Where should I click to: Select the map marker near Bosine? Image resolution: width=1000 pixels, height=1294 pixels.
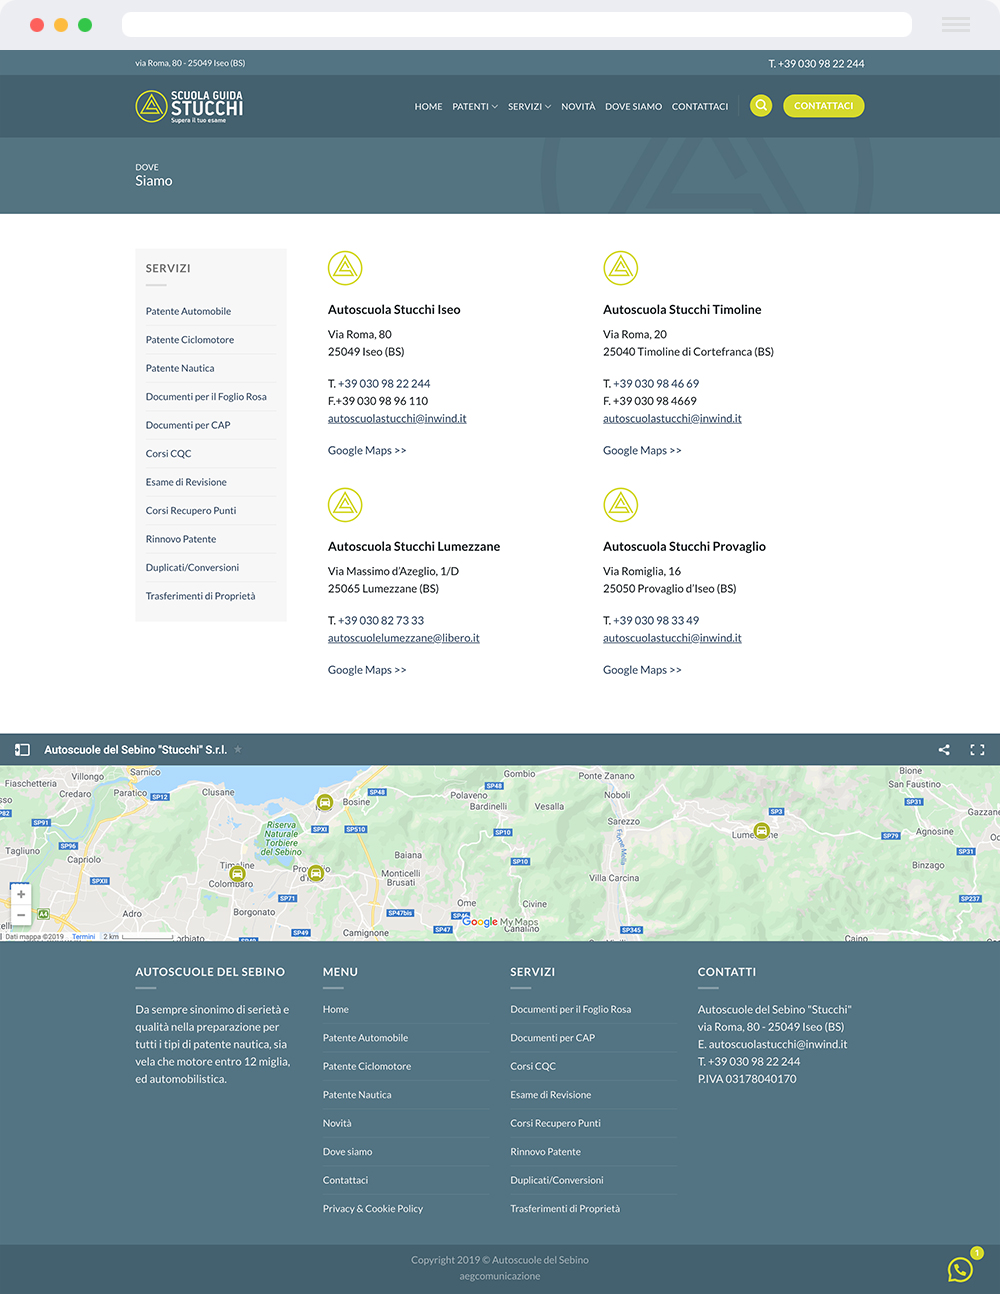[x=325, y=802]
